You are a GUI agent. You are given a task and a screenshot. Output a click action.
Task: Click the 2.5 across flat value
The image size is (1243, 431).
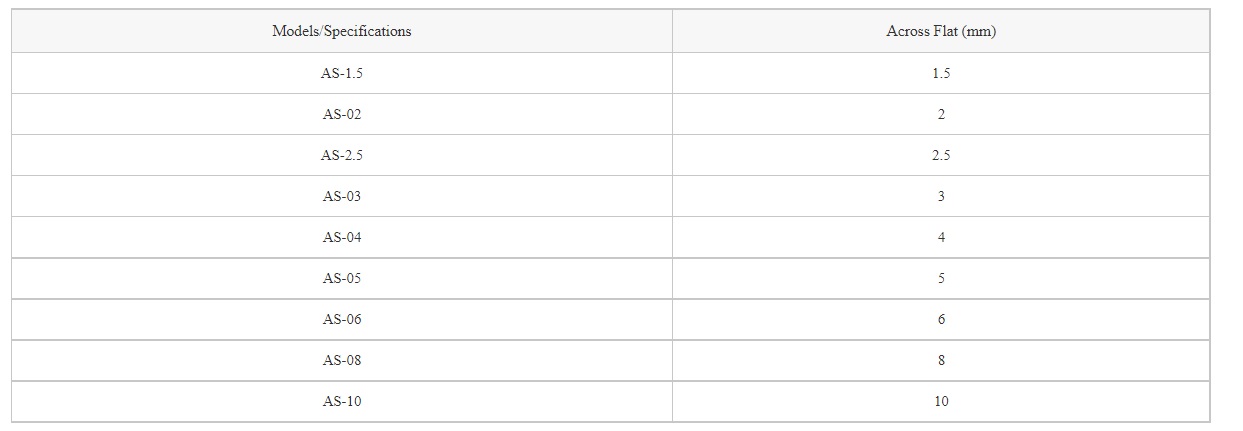point(941,155)
